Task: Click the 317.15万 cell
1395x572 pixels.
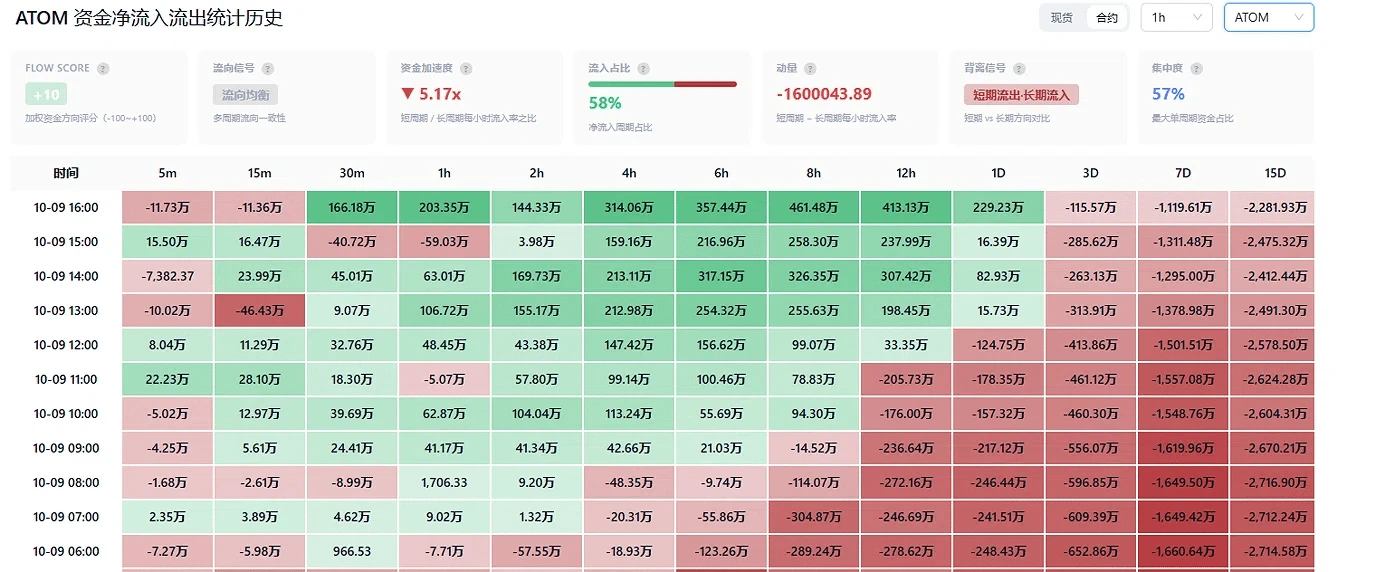Action: point(721,276)
